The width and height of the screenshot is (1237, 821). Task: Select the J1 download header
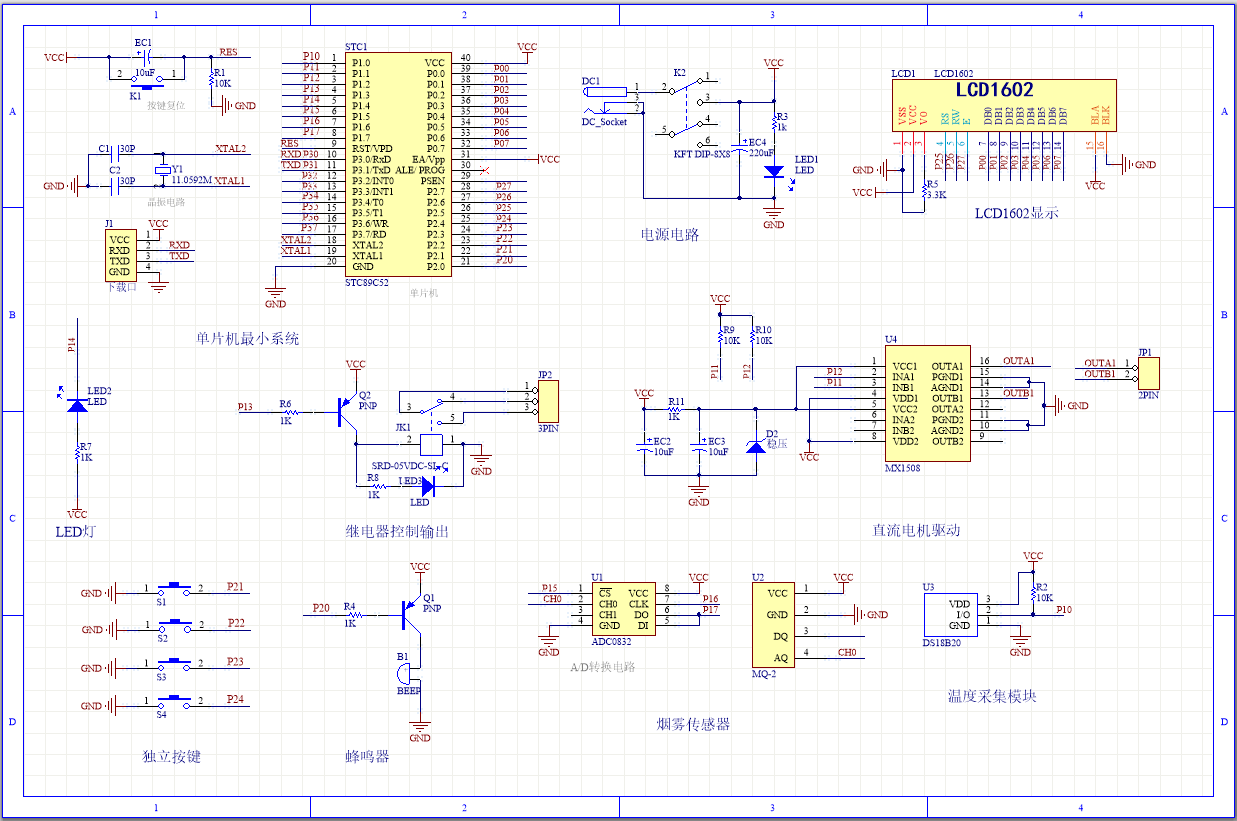tap(120, 255)
